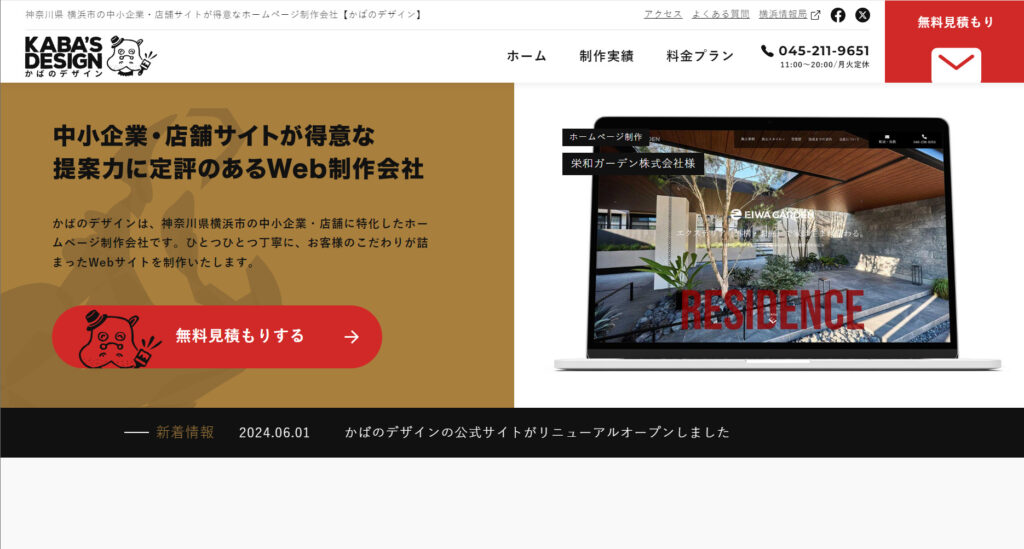1024x549 pixels.
Task: Click the 栄和ガーデン株式会社様 label
Action: pos(633,163)
